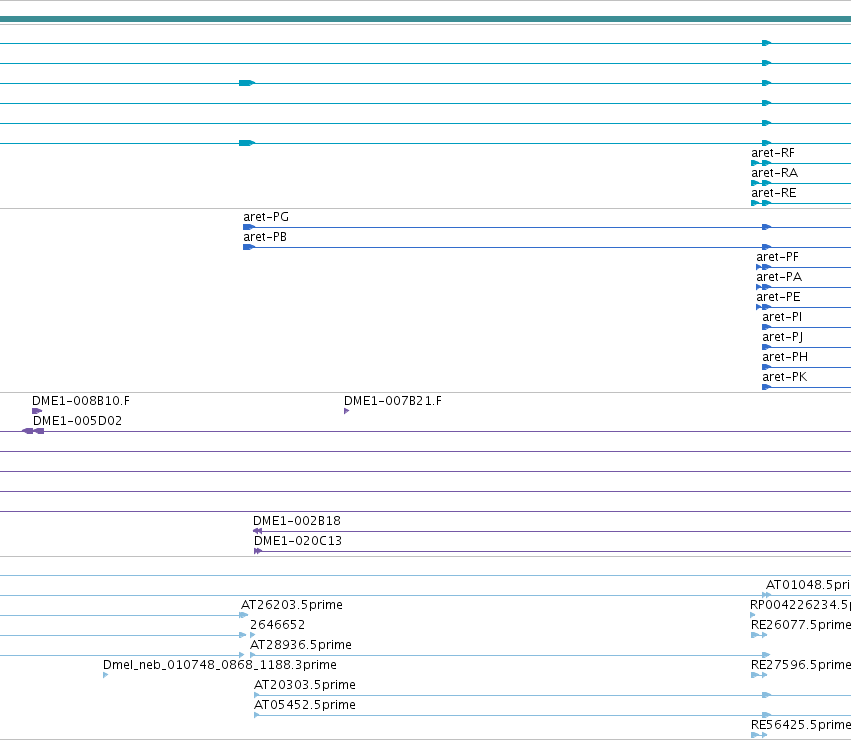Click the arrow glyph under DME1-002B18
This screenshot has width=851, height=740.
click(258, 531)
